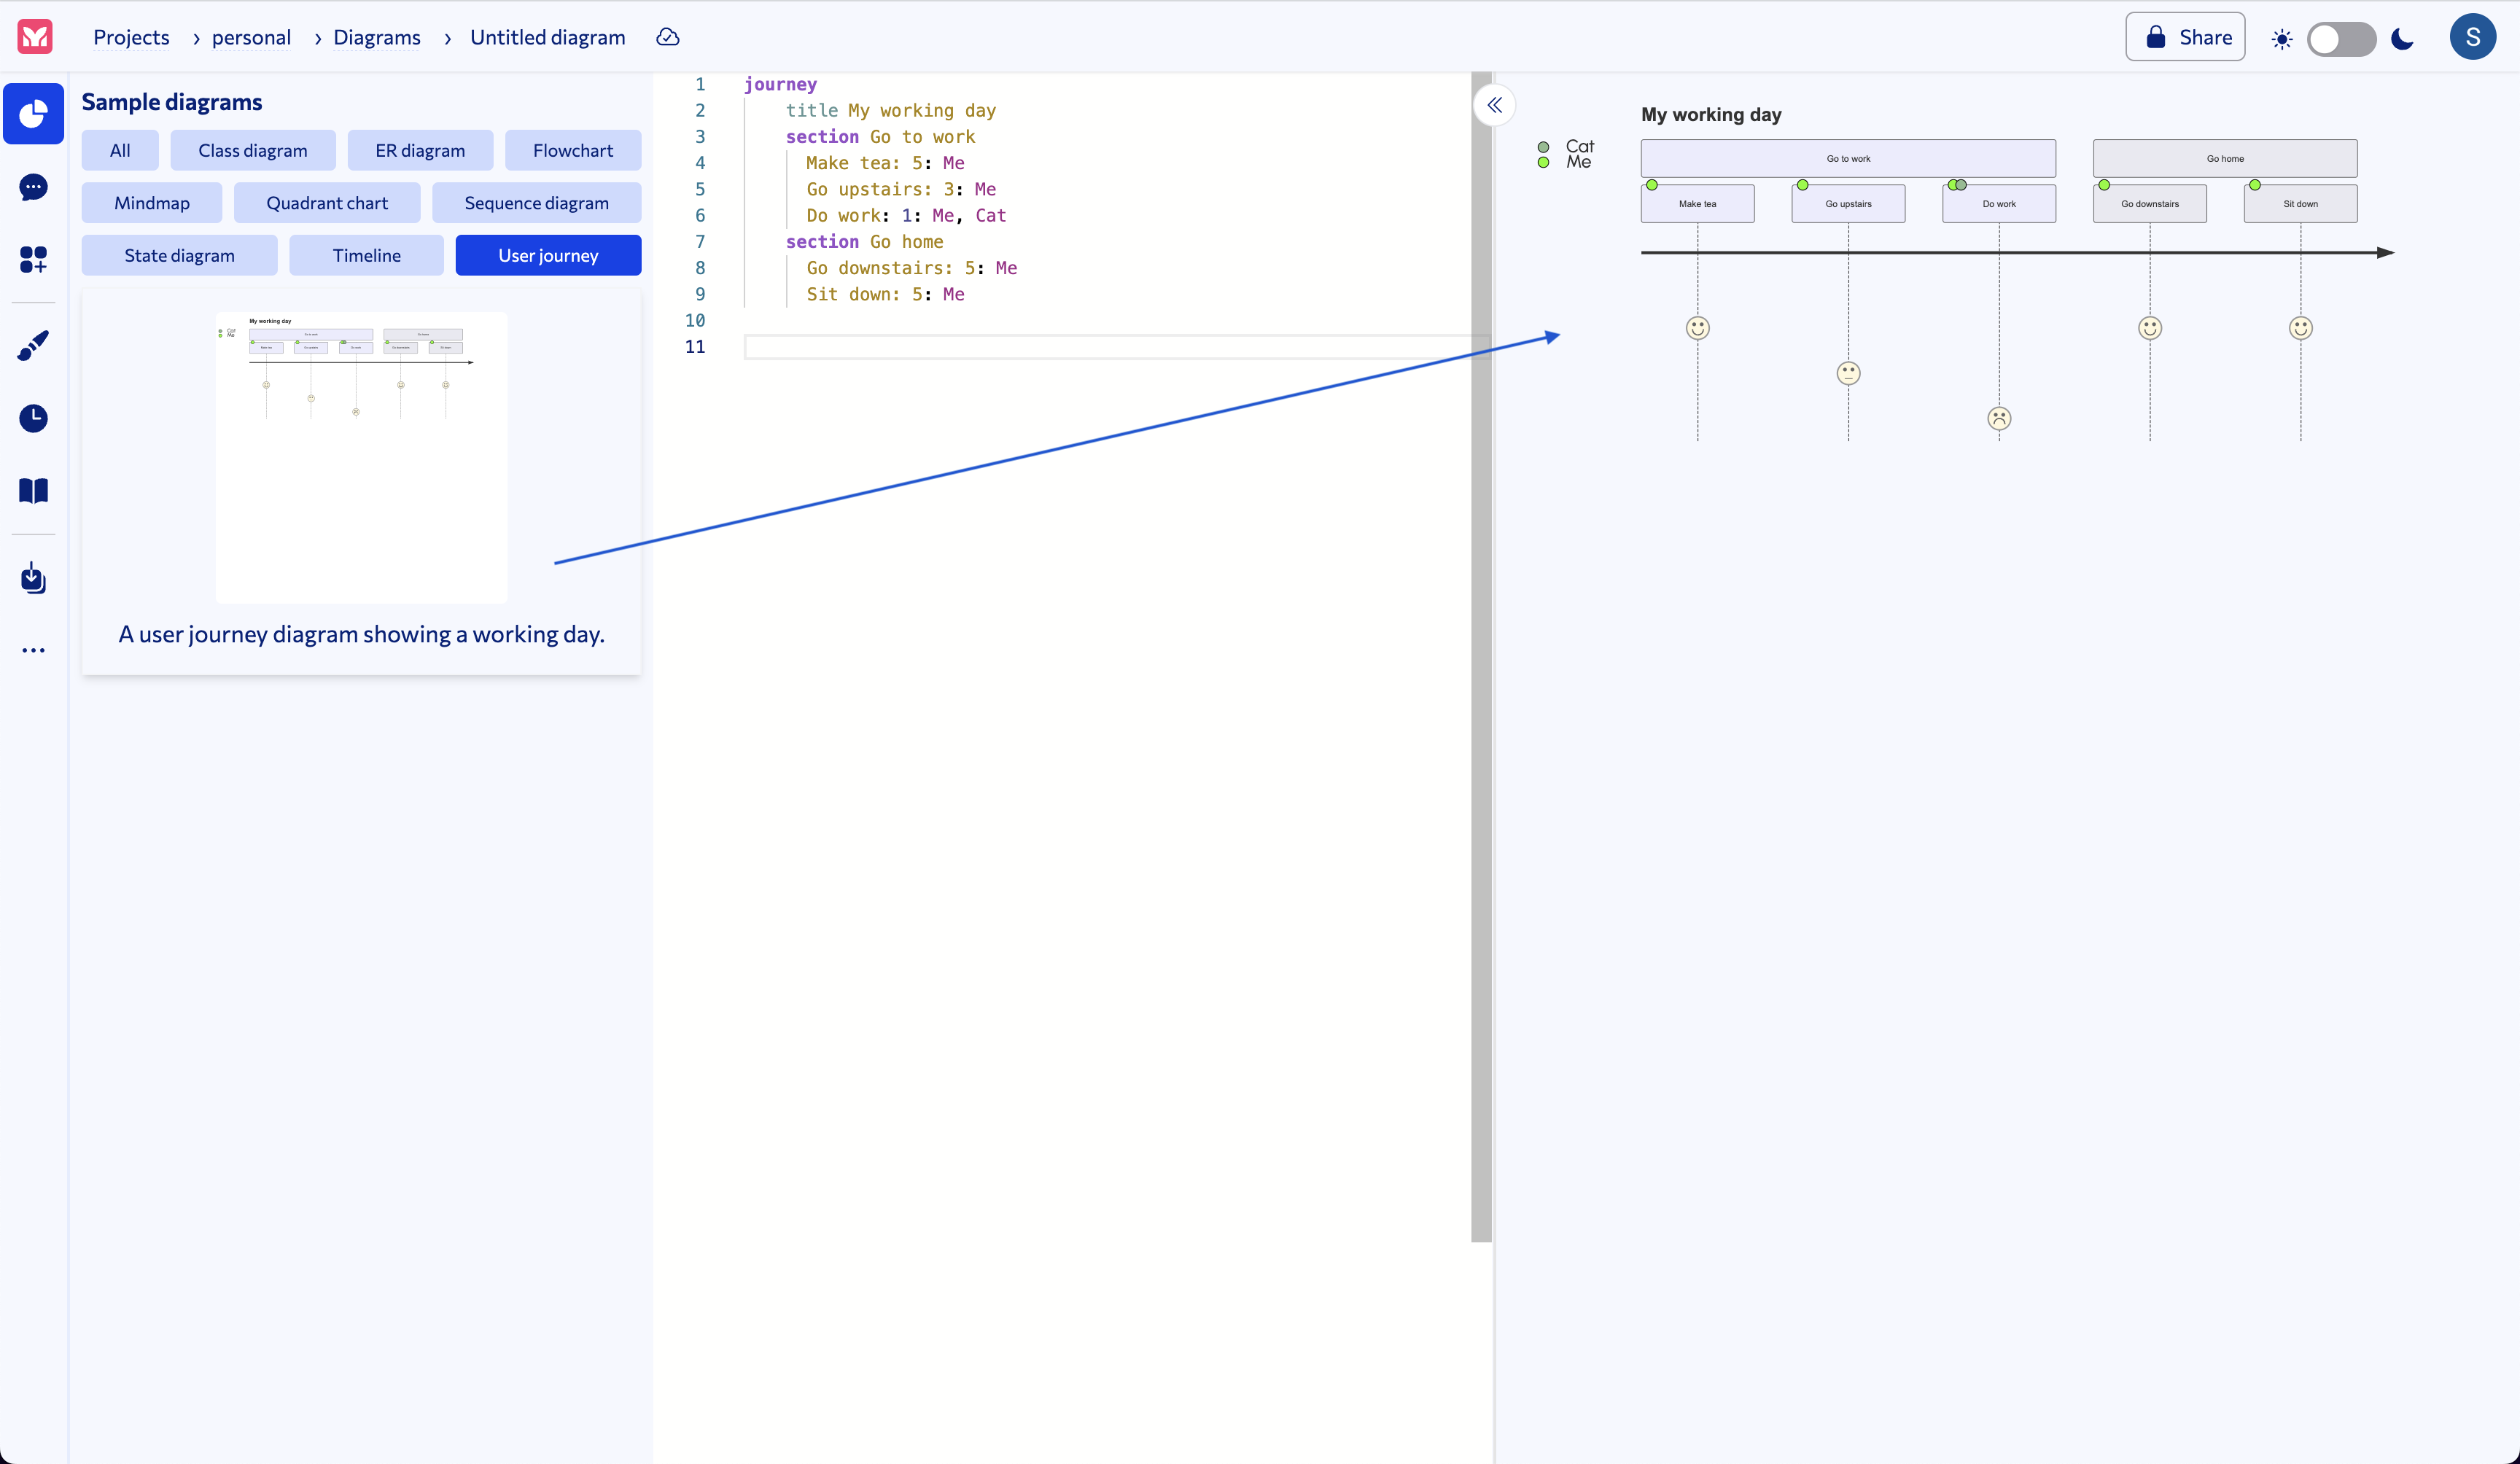Open the export/download panel

[x=33, y=578]
